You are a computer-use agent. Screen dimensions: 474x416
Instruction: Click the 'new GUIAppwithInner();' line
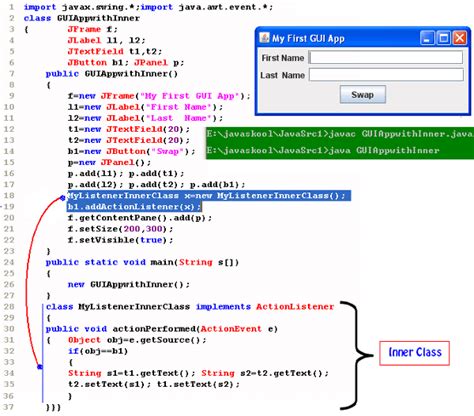[x=129, y=284]
